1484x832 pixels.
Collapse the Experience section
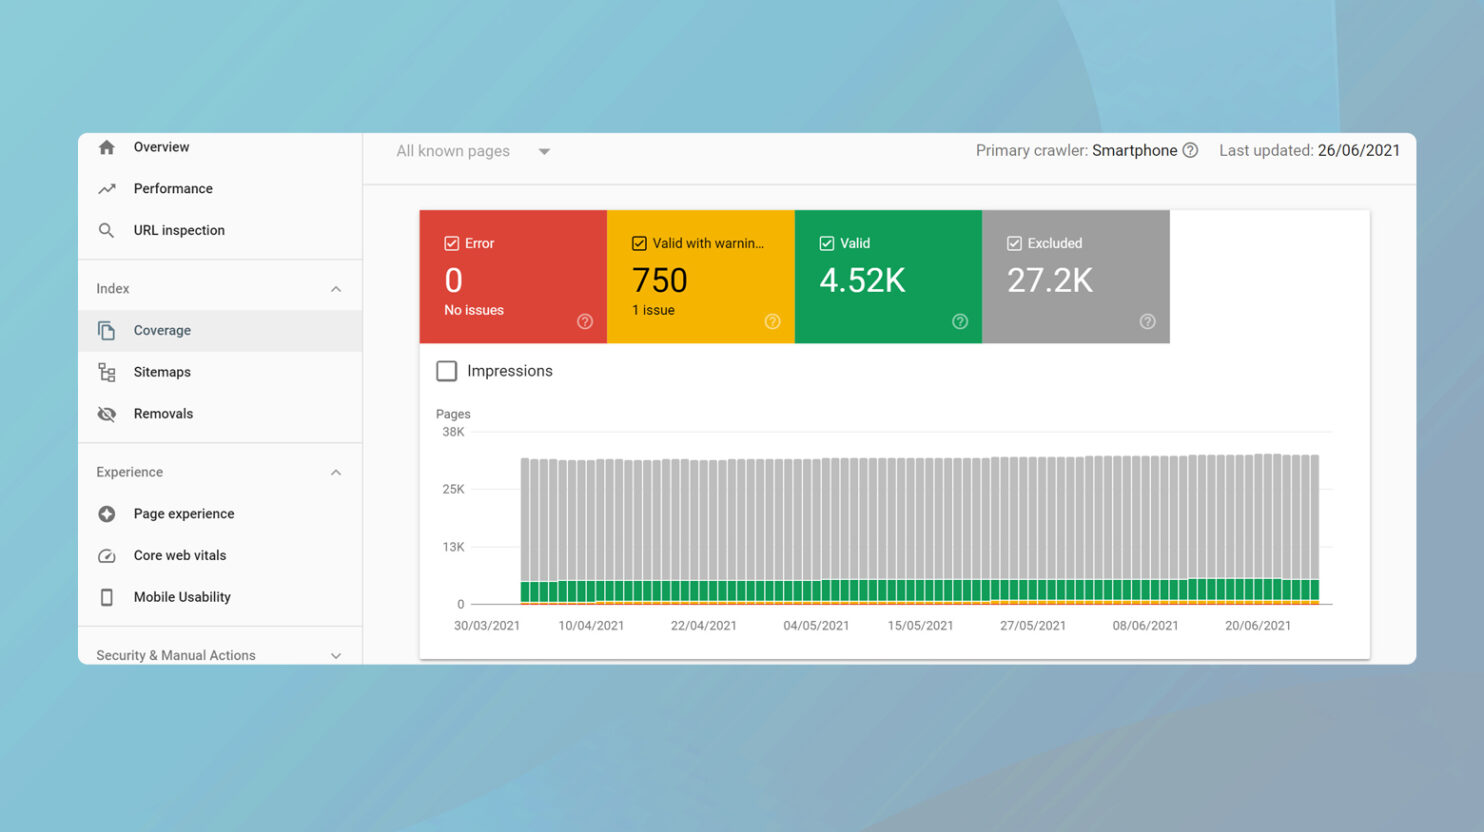[336, 472]
